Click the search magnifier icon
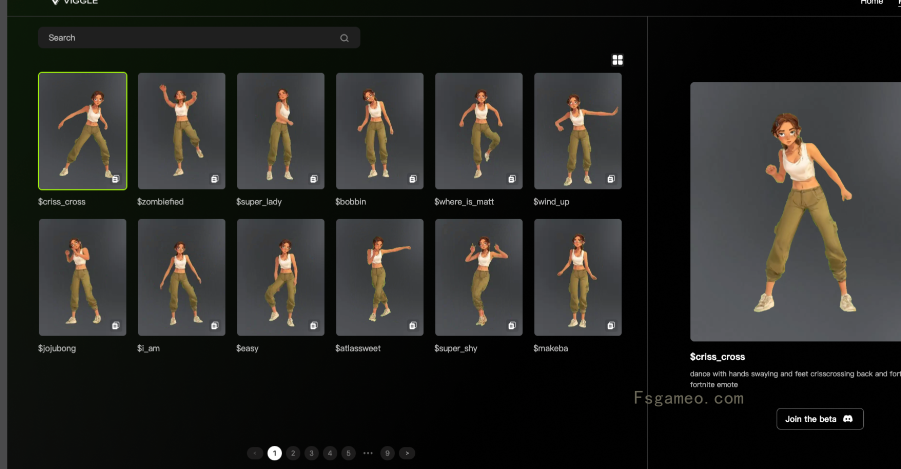Screen dimensions: 901x469 click(344, 38)
